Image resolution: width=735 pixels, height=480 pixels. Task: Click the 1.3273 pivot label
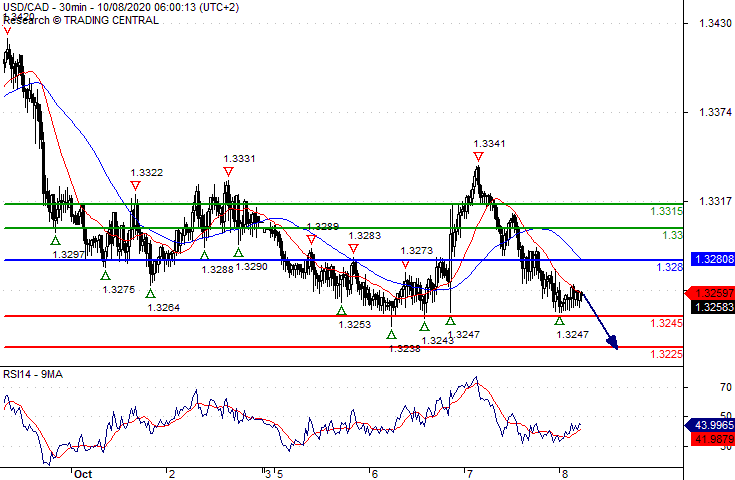click(x=417, y=251)
